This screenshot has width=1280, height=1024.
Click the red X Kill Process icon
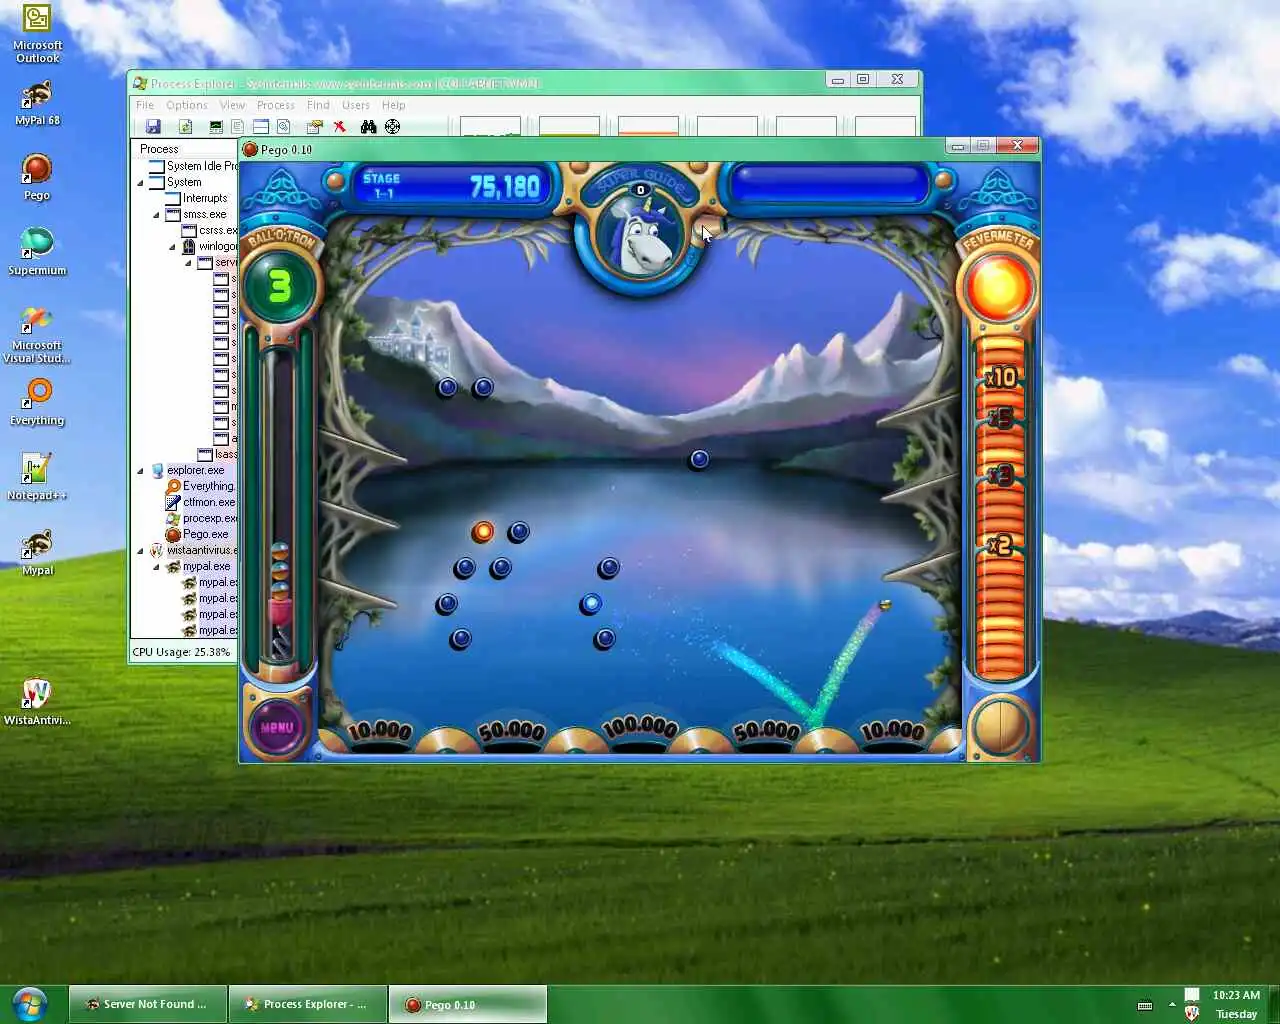coord(340,127)
